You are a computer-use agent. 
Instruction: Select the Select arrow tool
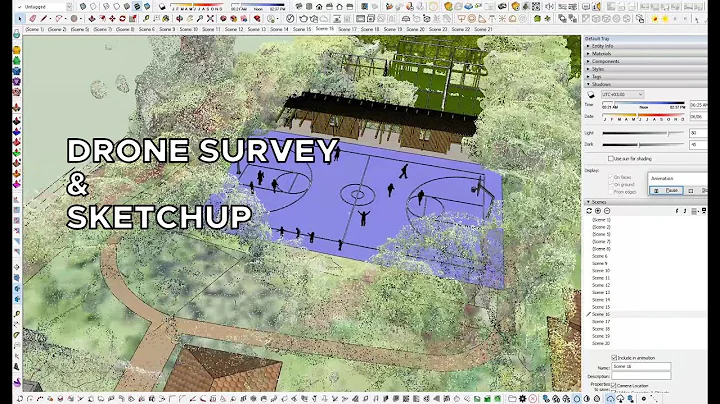click(20, 19)
